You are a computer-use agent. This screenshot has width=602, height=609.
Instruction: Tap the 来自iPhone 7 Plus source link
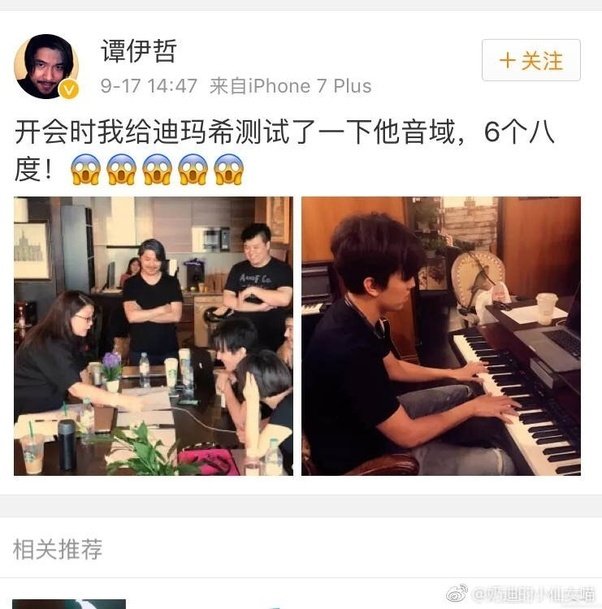click(x=290, y=86)
